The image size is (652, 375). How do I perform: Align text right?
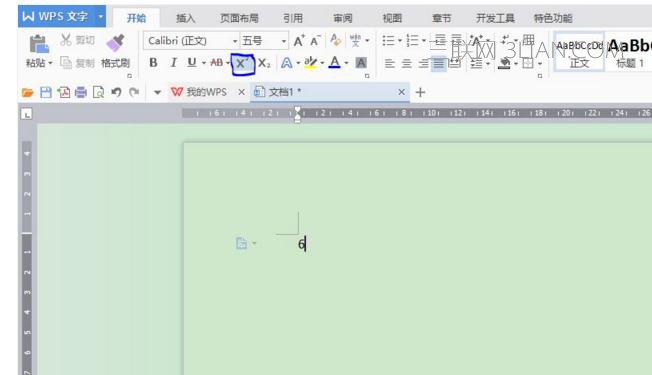click(423, 64)
